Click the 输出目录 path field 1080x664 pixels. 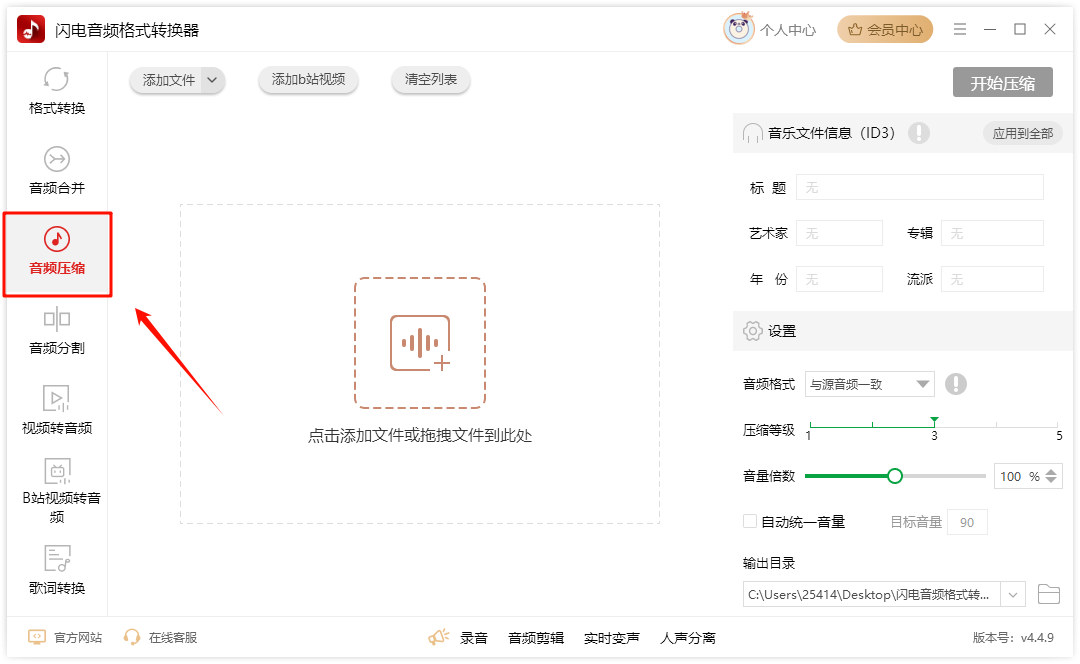click(x=871, y=594)
